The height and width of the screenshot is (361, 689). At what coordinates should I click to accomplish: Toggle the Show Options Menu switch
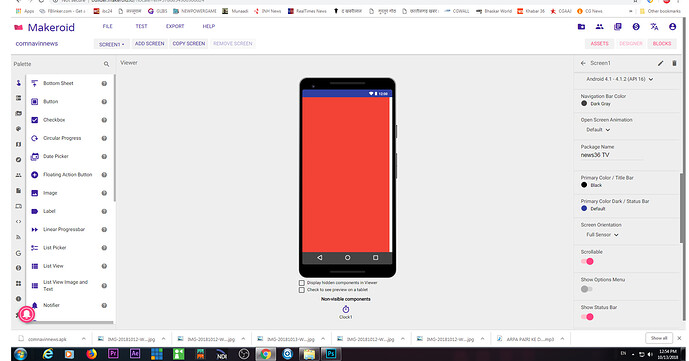[x=587, y=289]
